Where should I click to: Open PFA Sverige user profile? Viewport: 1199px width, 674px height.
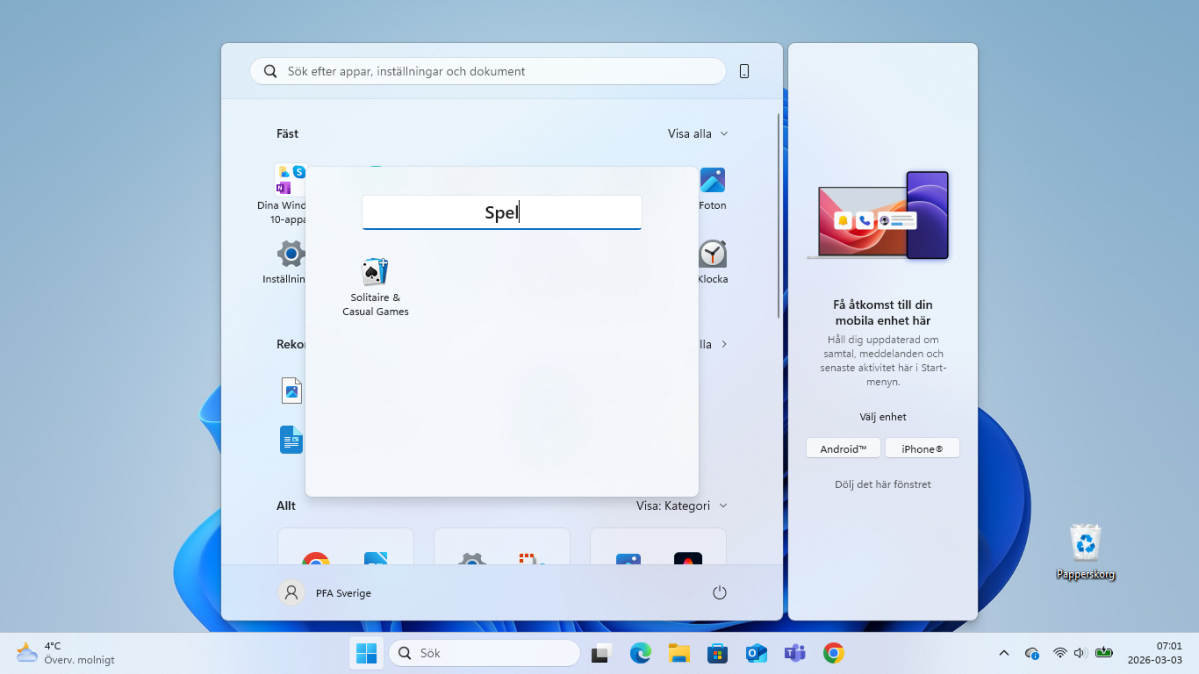[326, 593]
